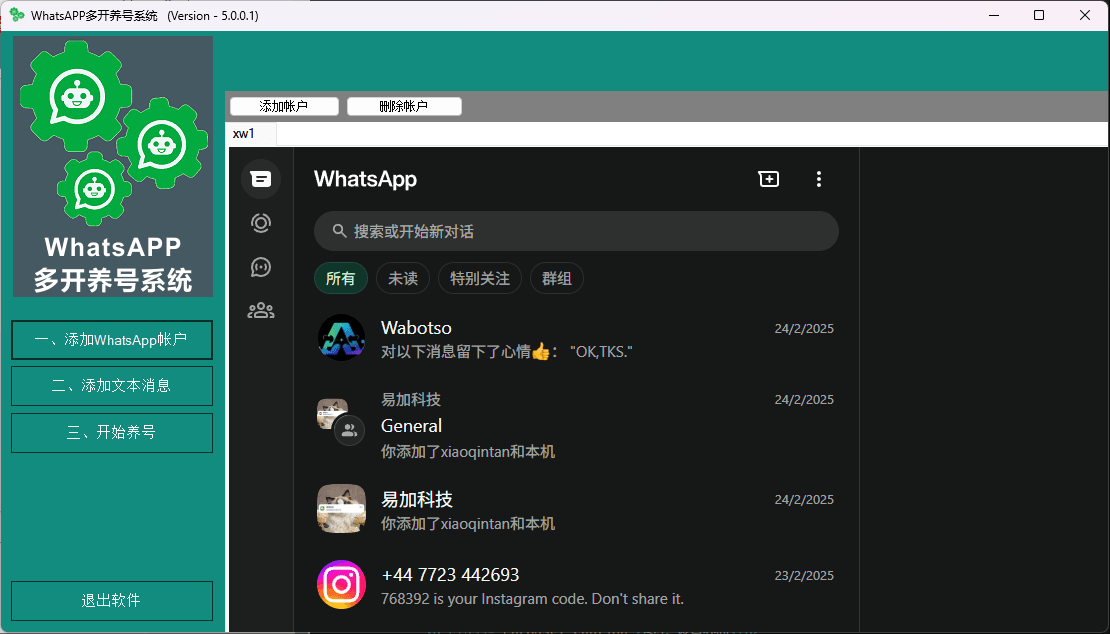Open the Wabotso chat
This screenshot has height=634, width=1110.
point(576,338)
